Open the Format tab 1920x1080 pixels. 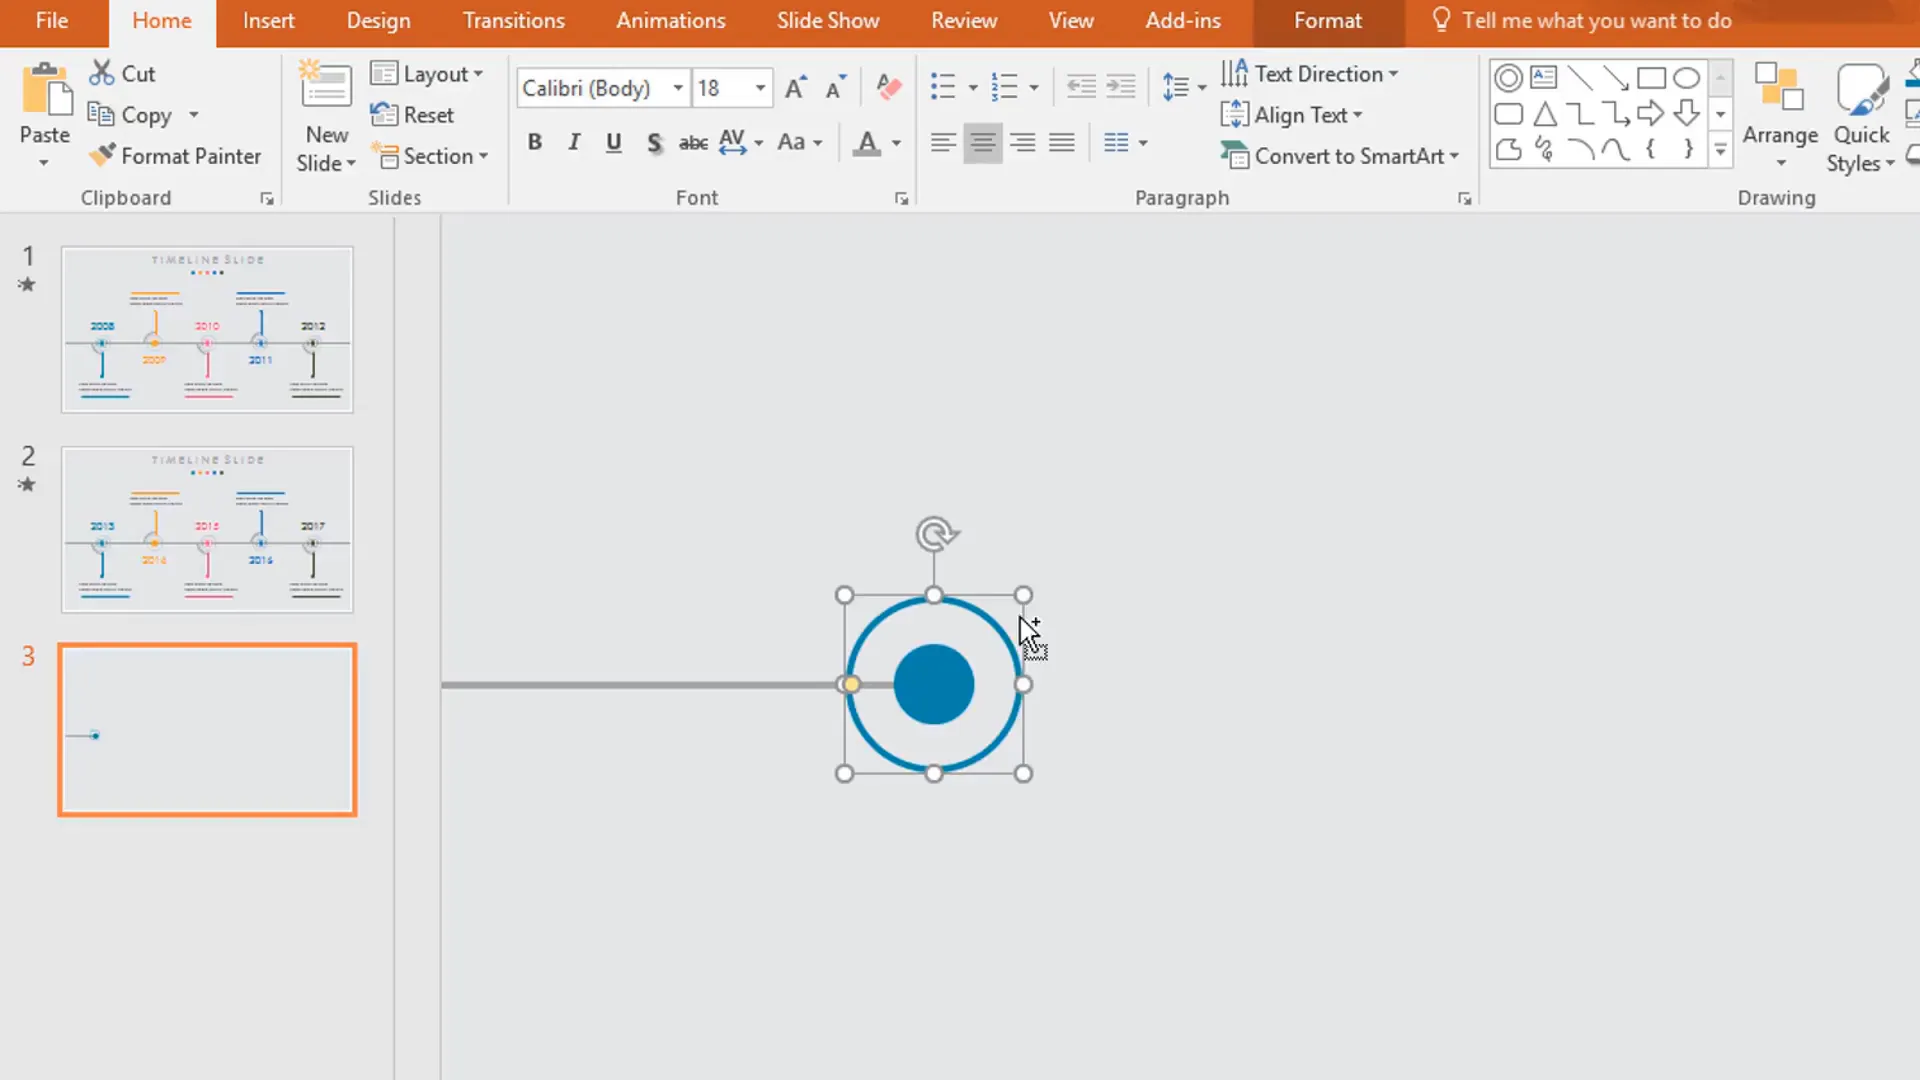pos(1327,21)
